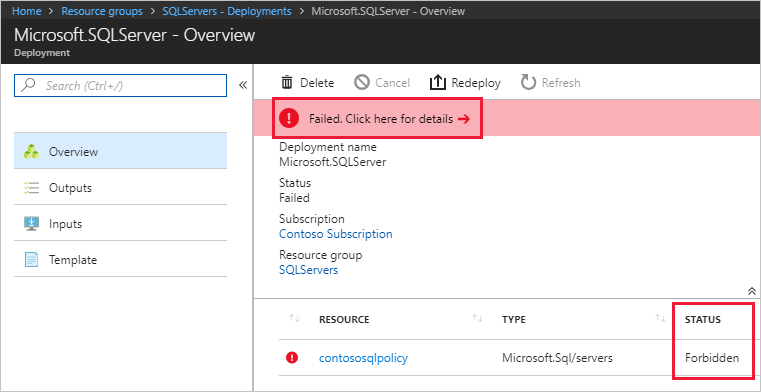Click the Redeploy upload arrow icon

437,82
